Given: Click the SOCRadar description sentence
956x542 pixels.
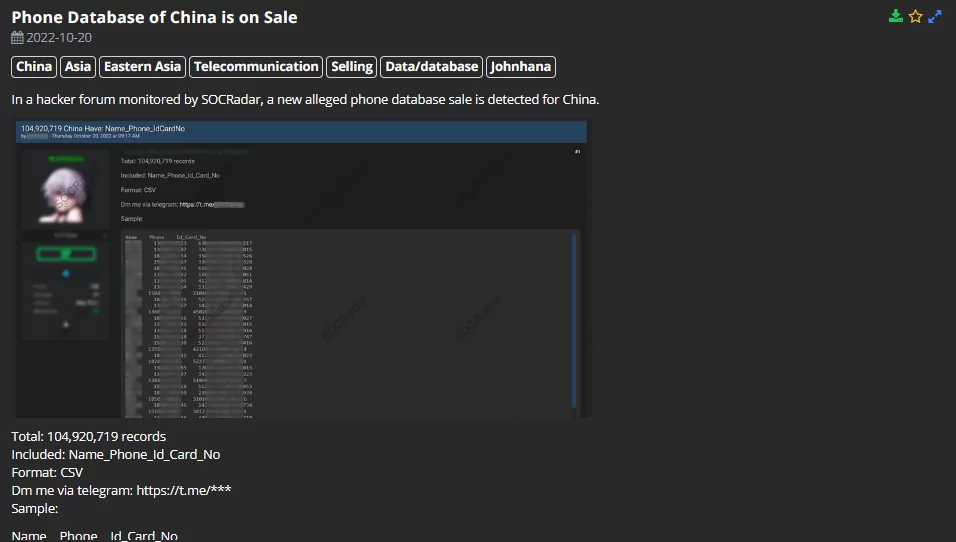Looking at the screenshot, I should pos(305,99).
